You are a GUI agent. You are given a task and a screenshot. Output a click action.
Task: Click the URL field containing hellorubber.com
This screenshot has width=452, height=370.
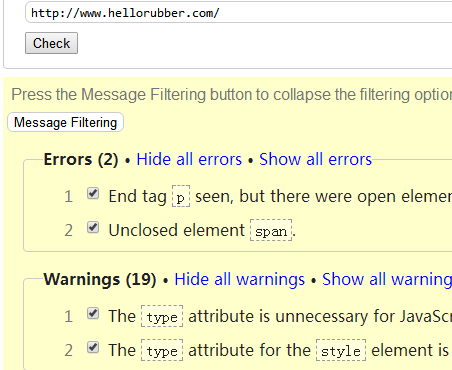click(239, 13)
